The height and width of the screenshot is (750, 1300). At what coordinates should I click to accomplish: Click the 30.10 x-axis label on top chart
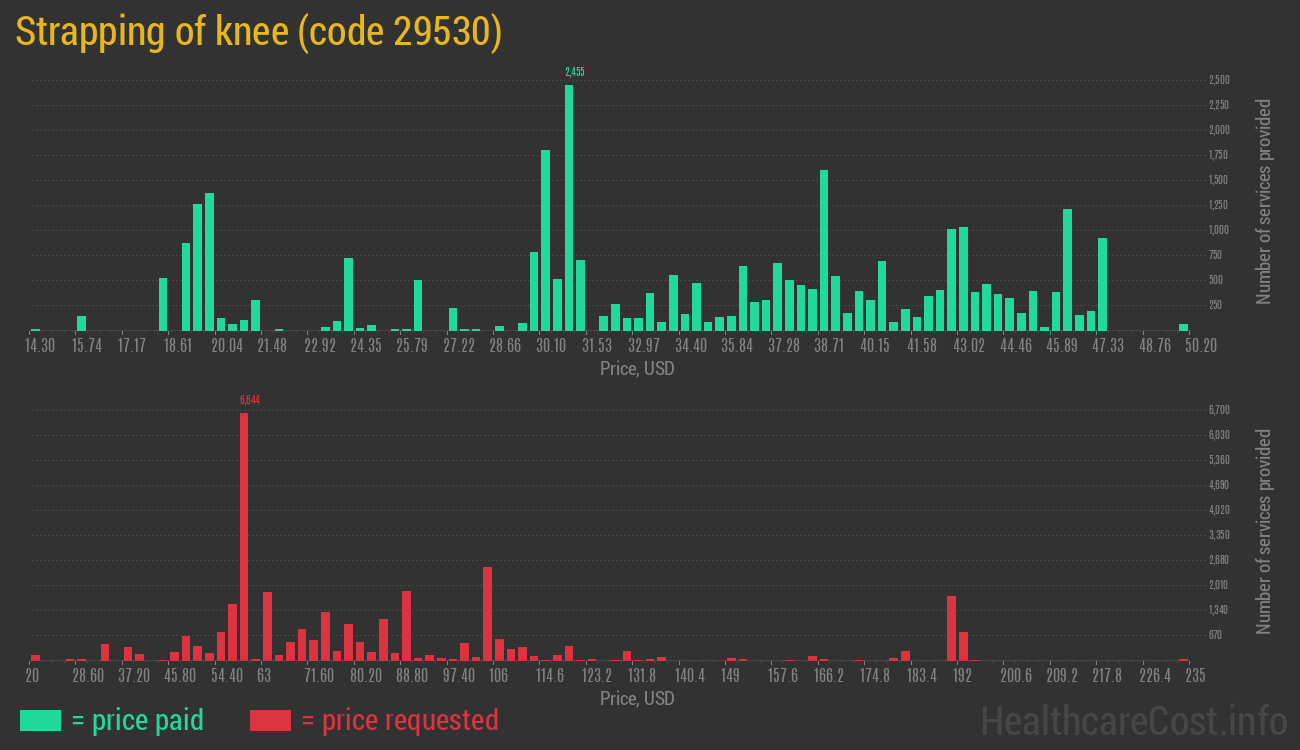[551, 346]
